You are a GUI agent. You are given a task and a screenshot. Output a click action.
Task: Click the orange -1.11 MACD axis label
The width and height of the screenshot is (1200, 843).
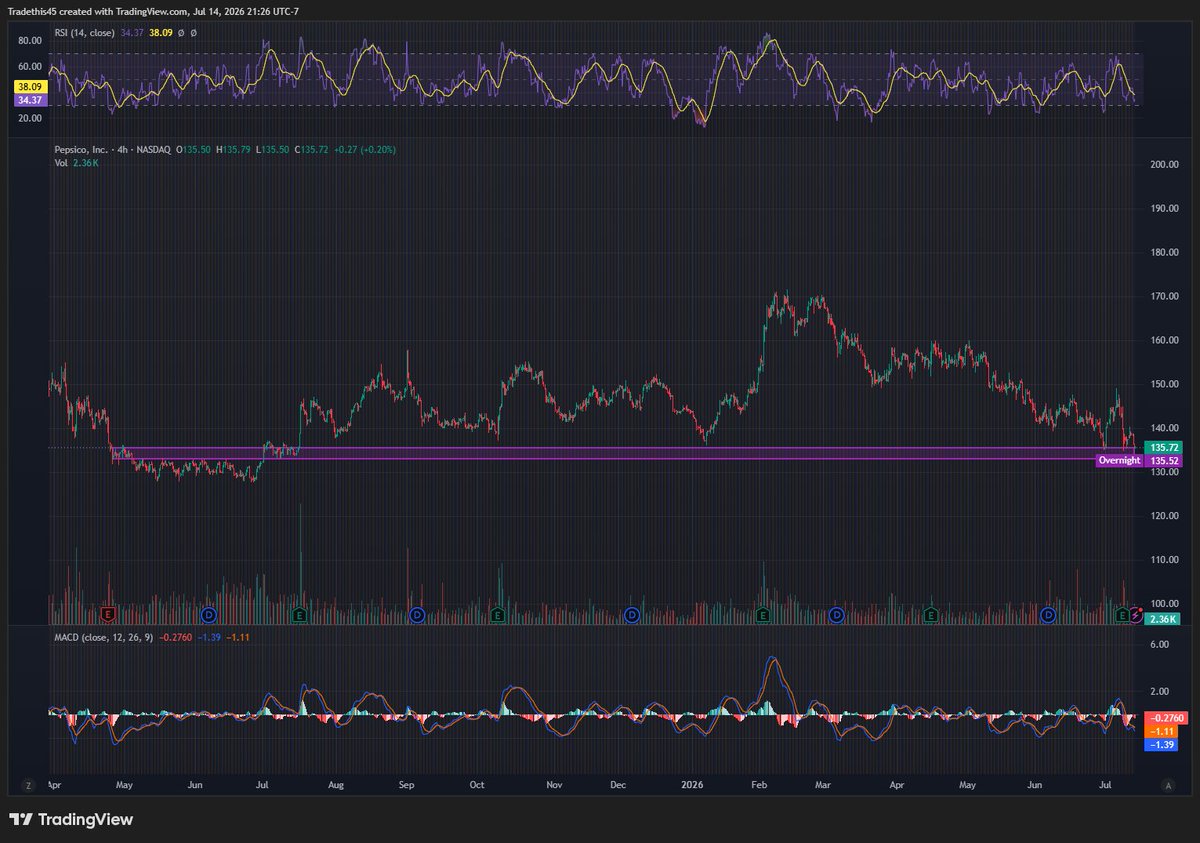1162,731
